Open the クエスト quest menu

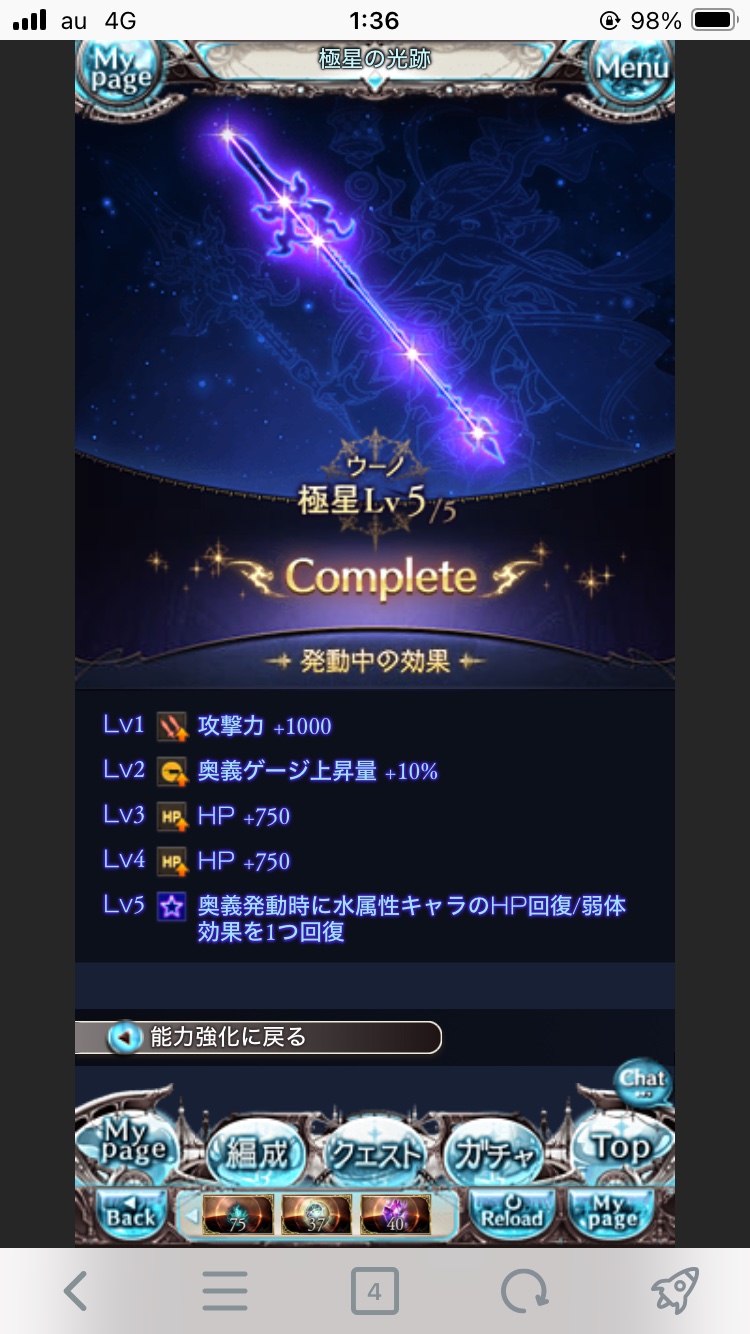pos(376,1152)
